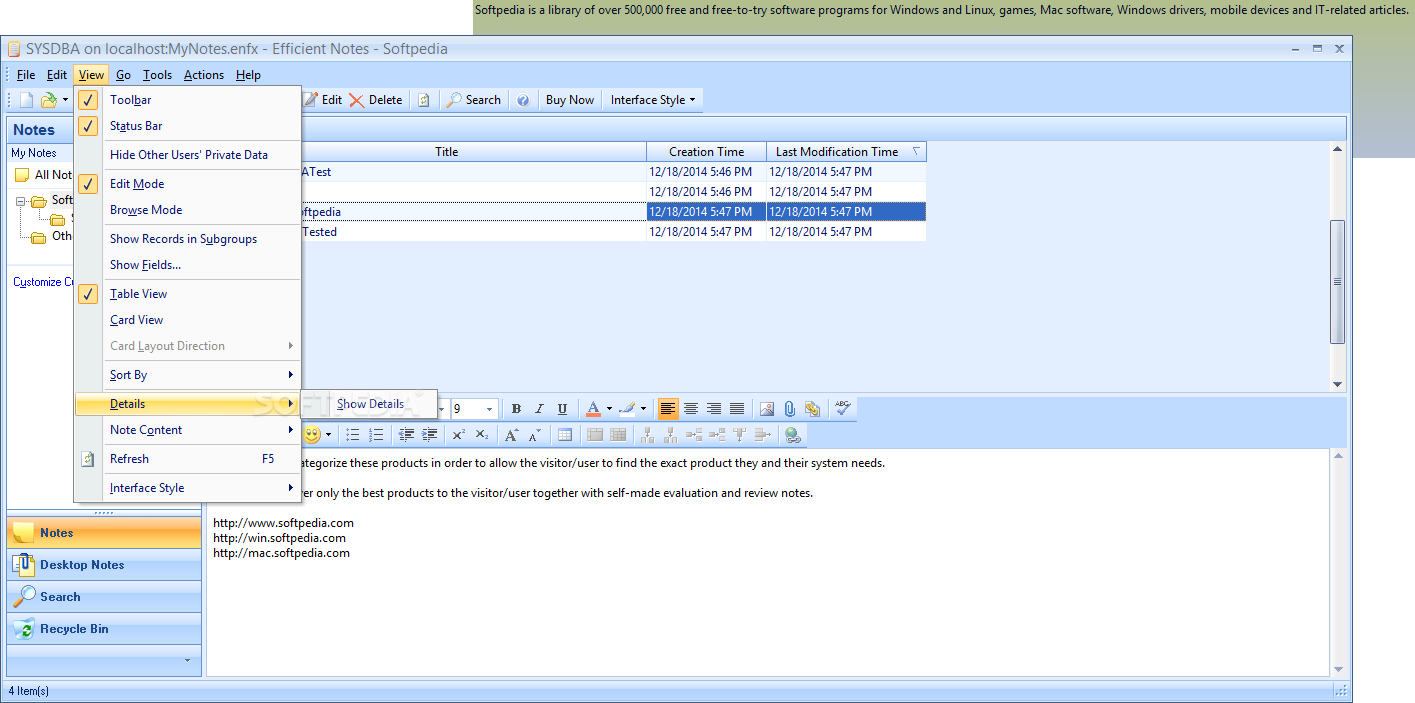Image resolution: width=1415 pixels, height=703 pixels.
Task: Expand the Note Content submenu
Action: (187, 430)
